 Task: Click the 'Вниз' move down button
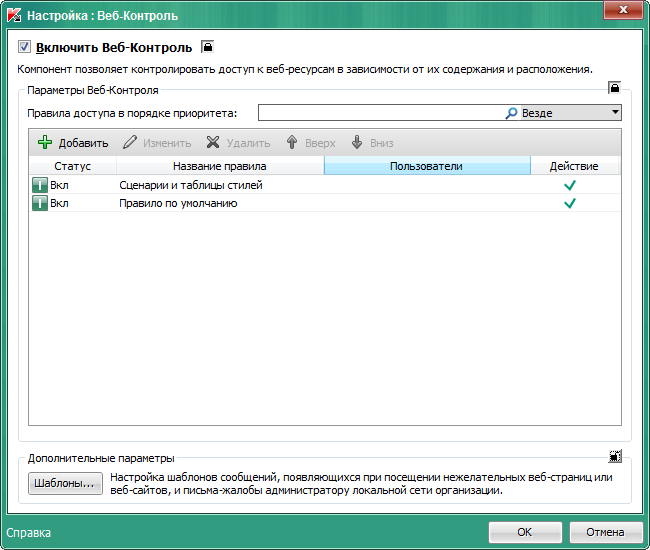(x=372, y=143)
